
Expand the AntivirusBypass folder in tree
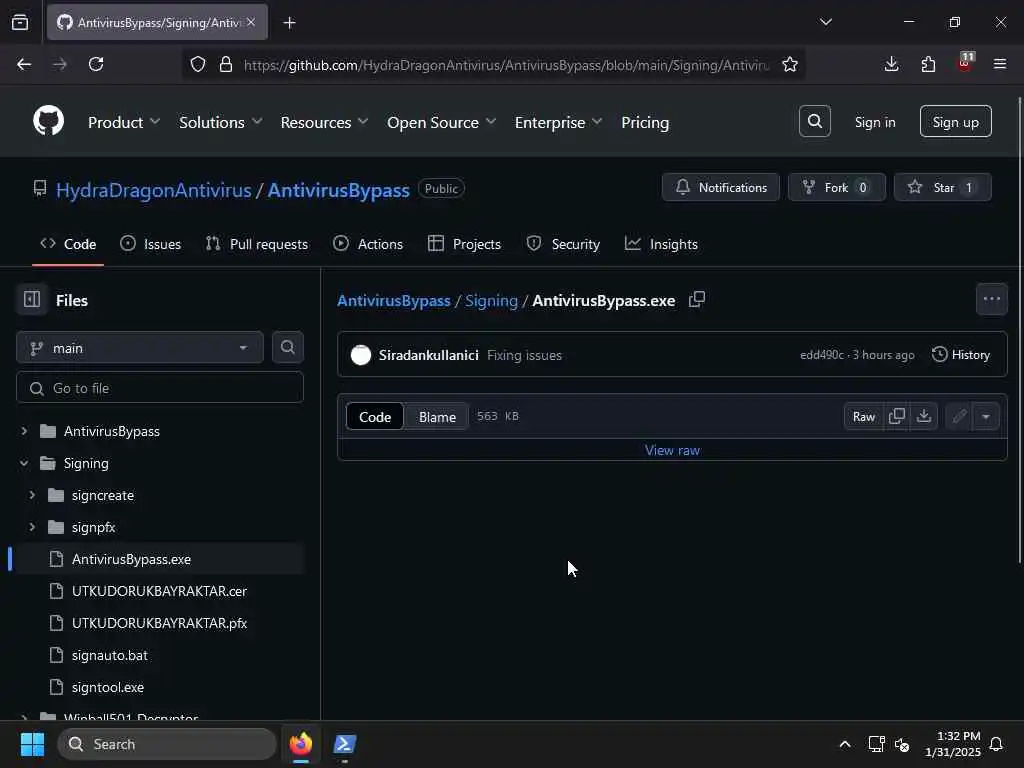click(x=24, y=431)
